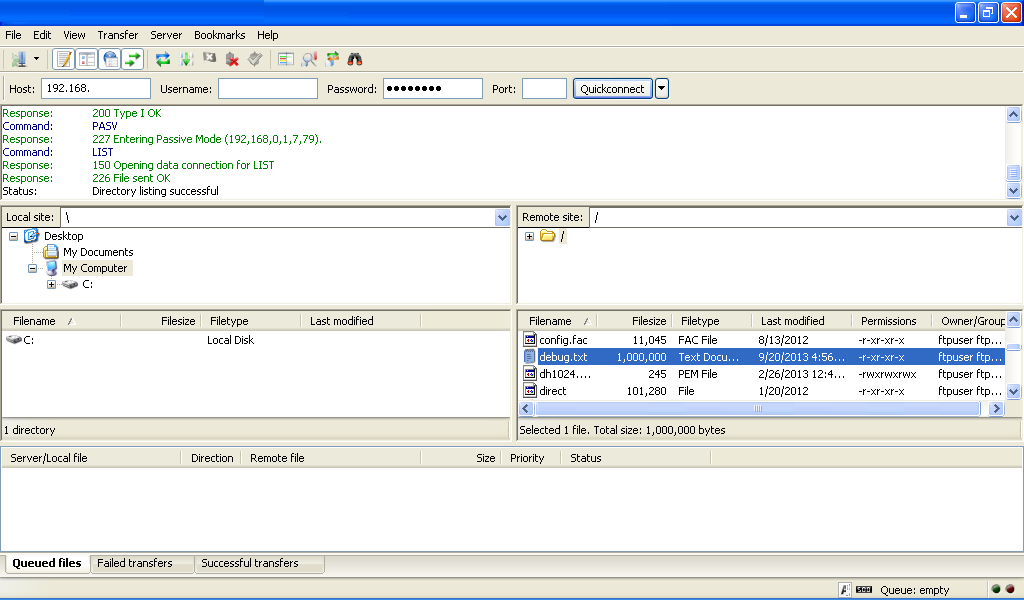
Task: Click the Username input field
Action: (x=267, y=89)
